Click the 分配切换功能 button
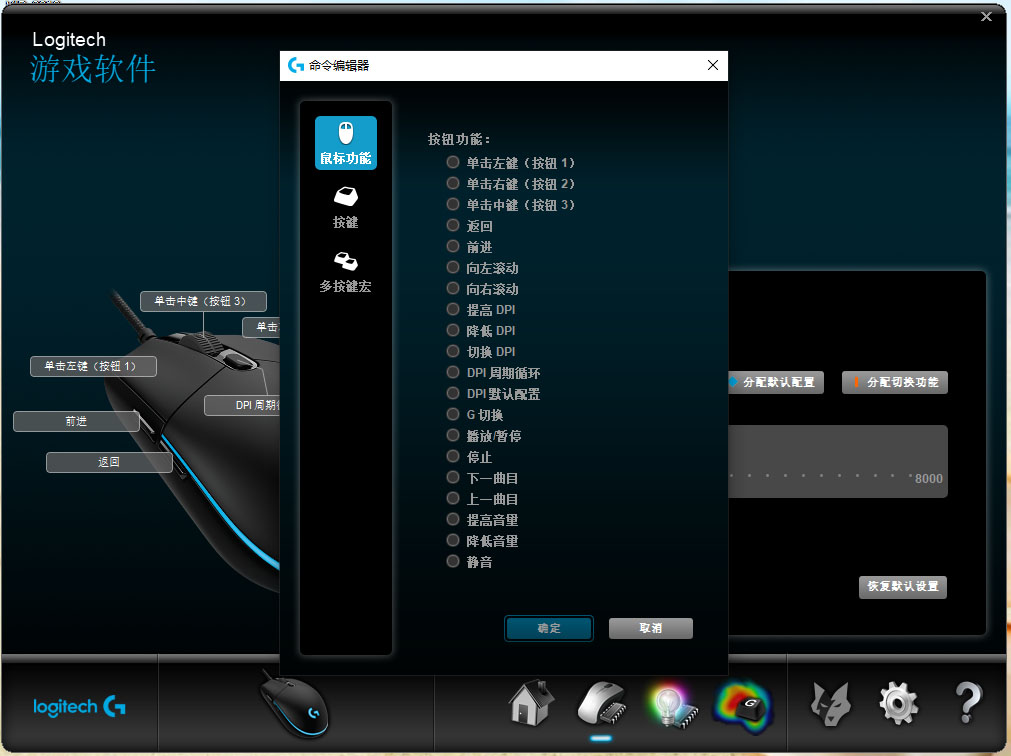Image resolution: width=1011 pixels, height=756 pixels. [895, 382]
